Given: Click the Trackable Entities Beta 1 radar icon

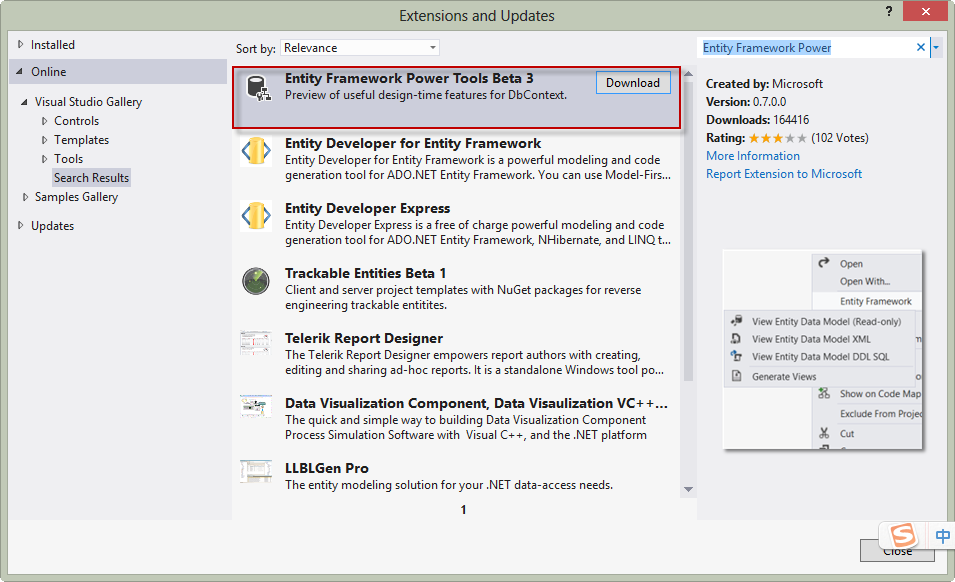Looking at the screenshot, I should point(256,281).
